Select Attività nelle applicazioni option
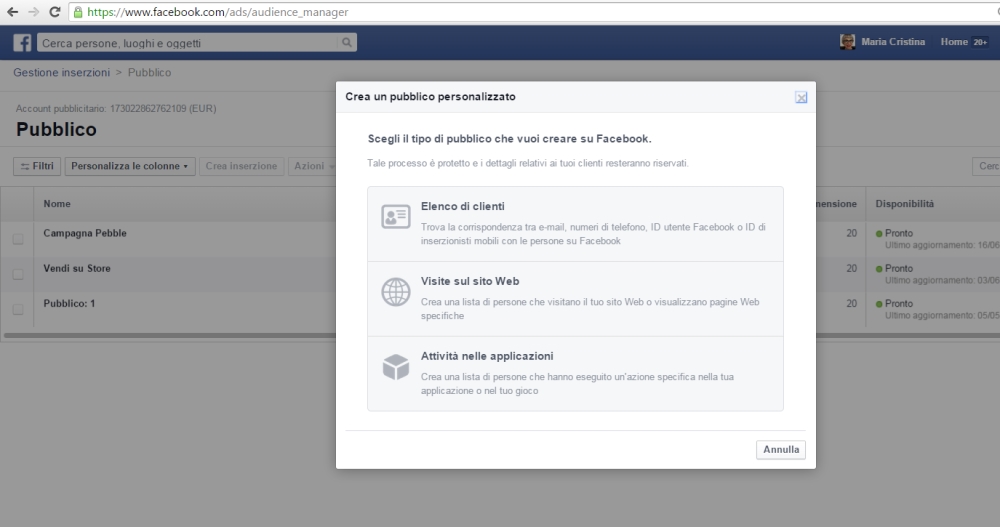 click(575, 374)
